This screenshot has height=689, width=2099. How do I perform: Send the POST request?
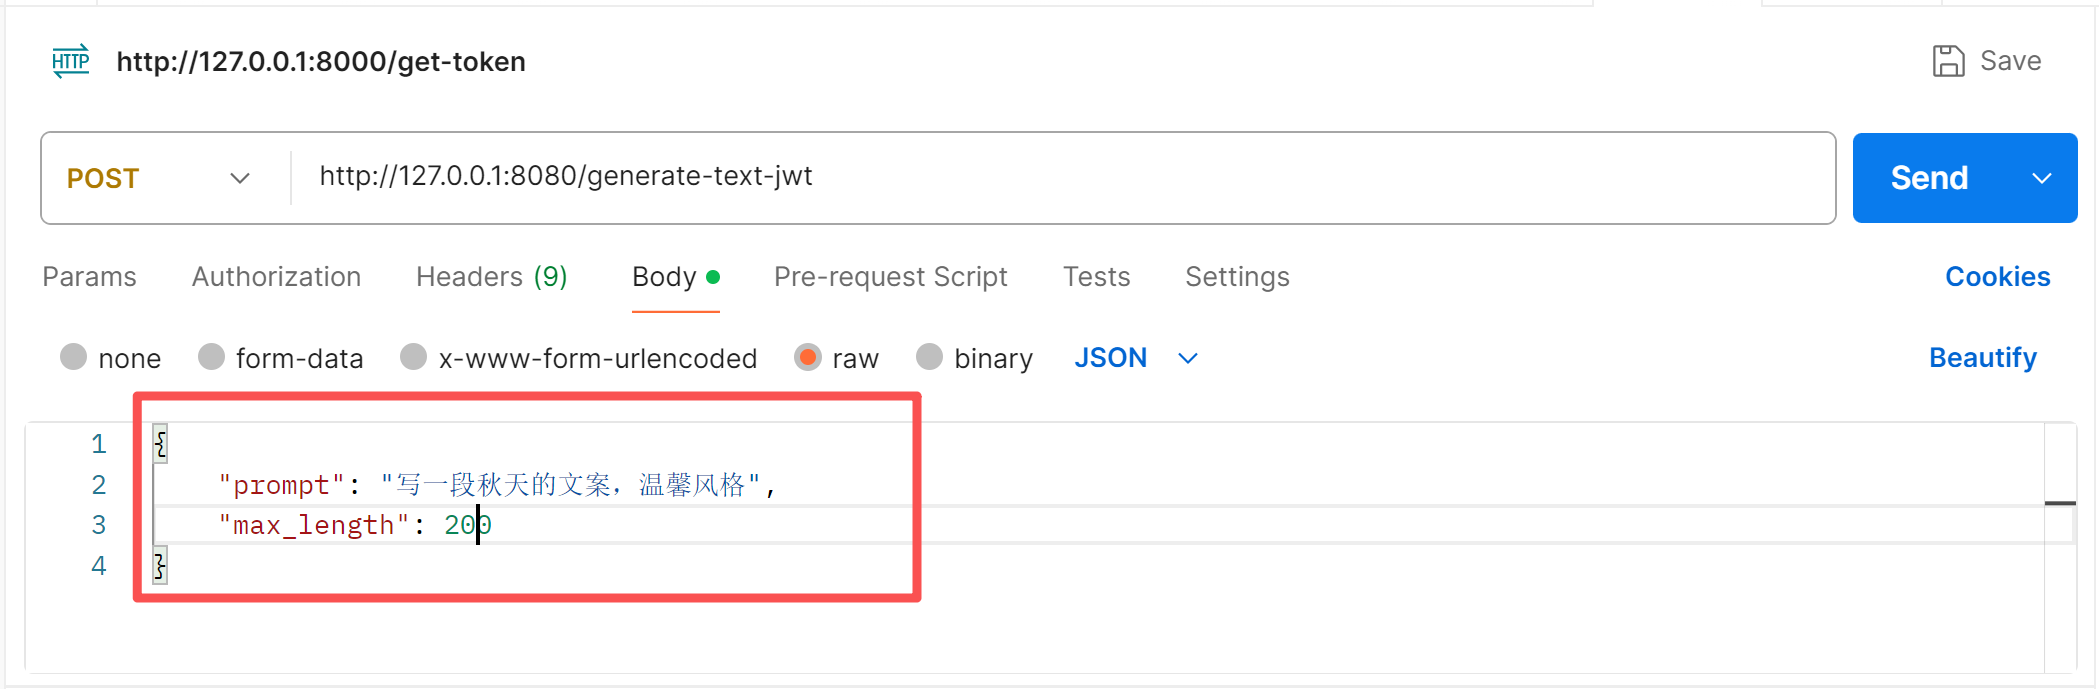tap(1929, 178)
